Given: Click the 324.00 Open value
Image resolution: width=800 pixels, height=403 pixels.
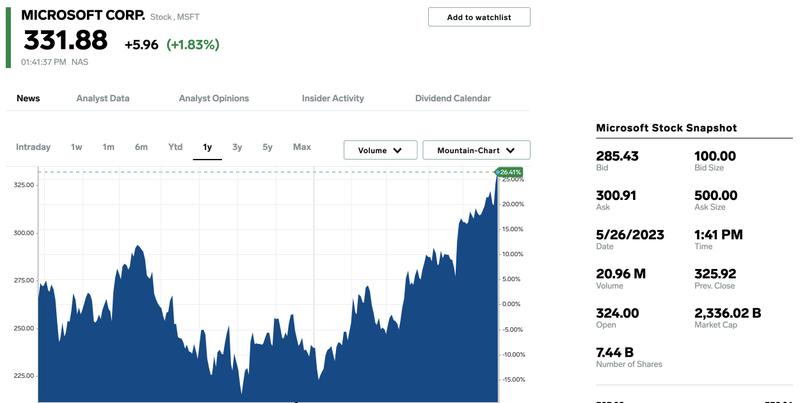Looking at the screenshot, I should pos(617,313).
